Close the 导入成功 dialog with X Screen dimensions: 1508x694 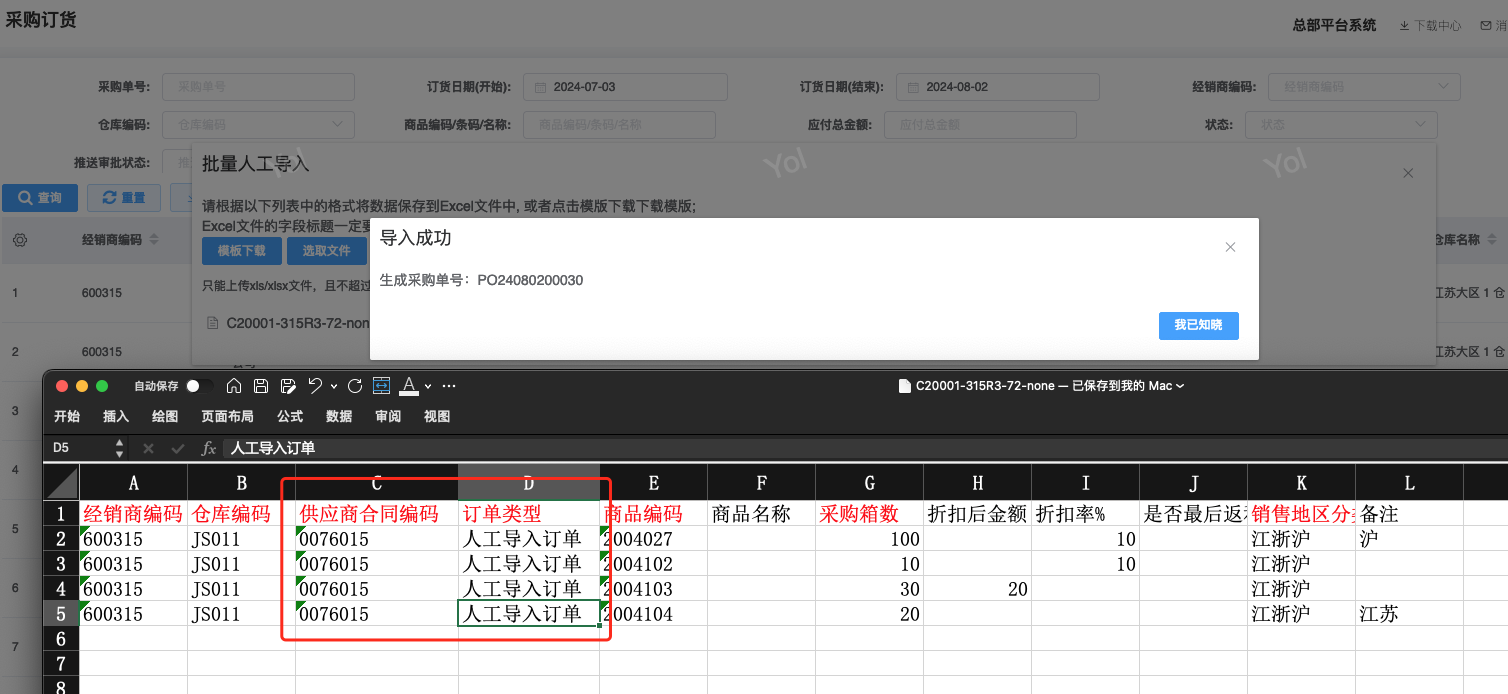[1231, 247]
